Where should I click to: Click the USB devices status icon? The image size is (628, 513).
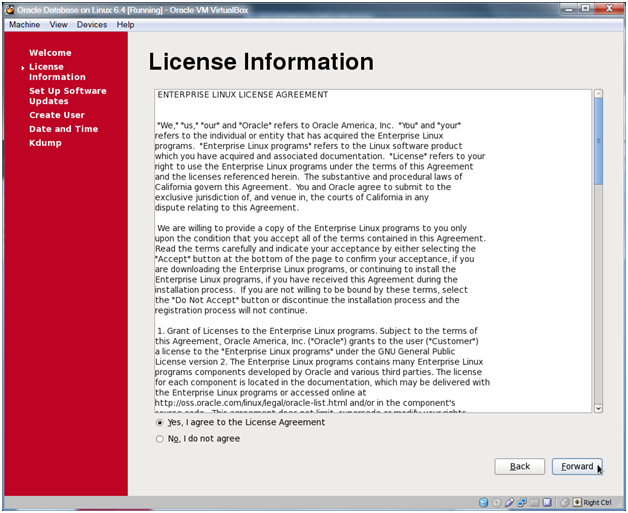pyautogui.click(x=509, y=502)
